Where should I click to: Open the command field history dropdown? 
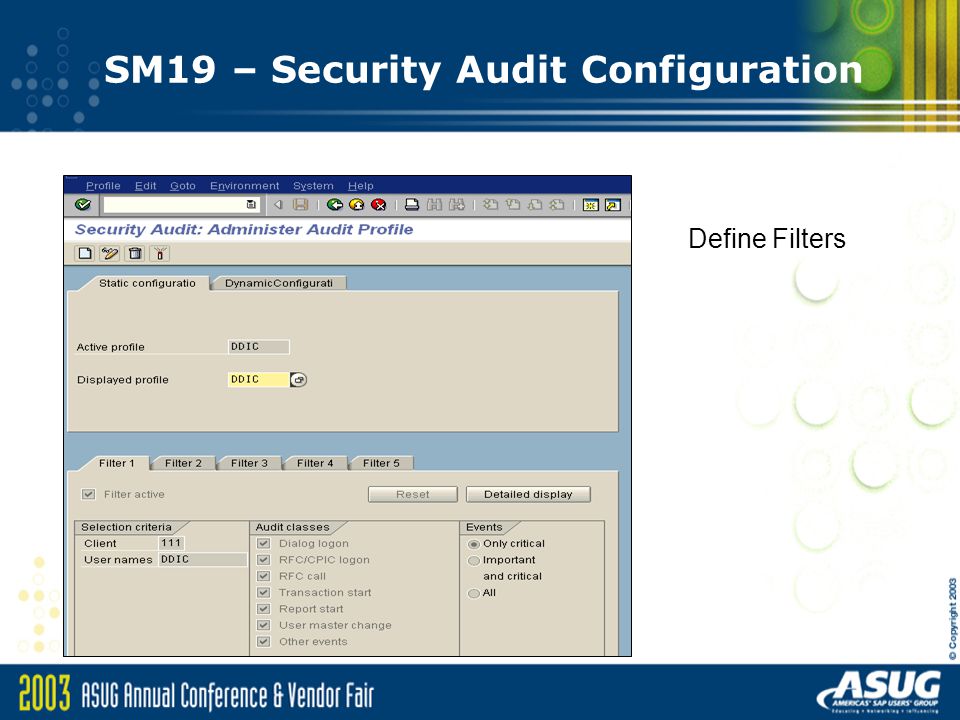click(x=251, y=204)
